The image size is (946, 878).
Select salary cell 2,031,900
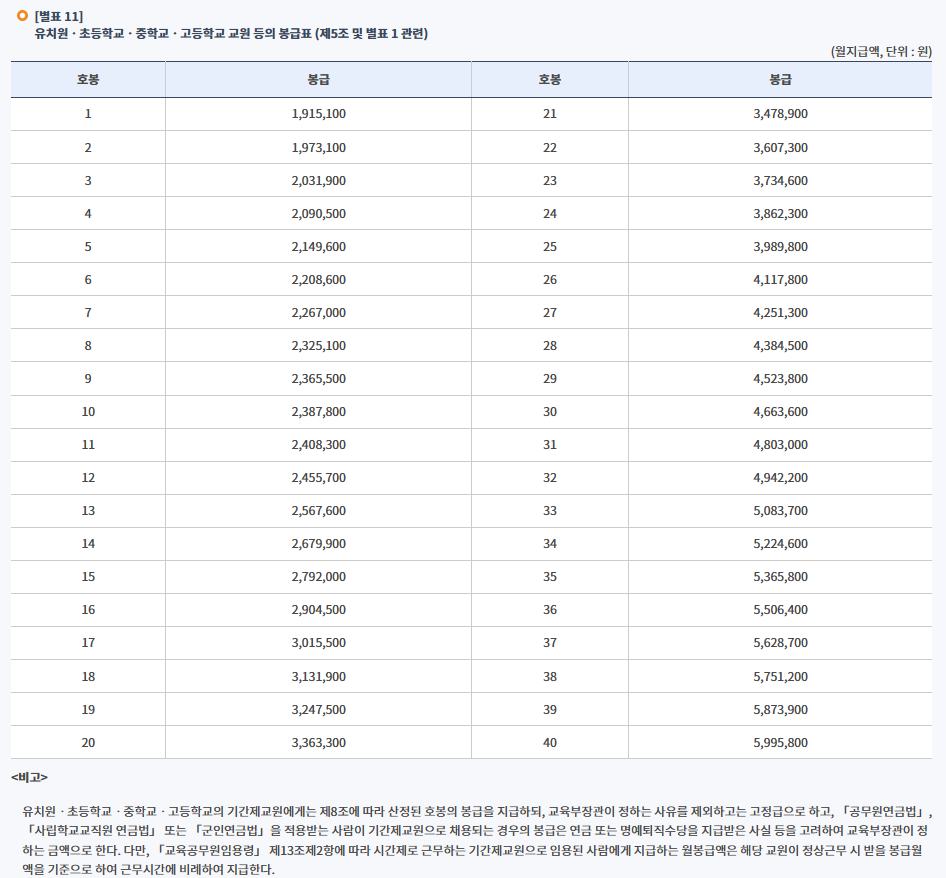point(319,180)
